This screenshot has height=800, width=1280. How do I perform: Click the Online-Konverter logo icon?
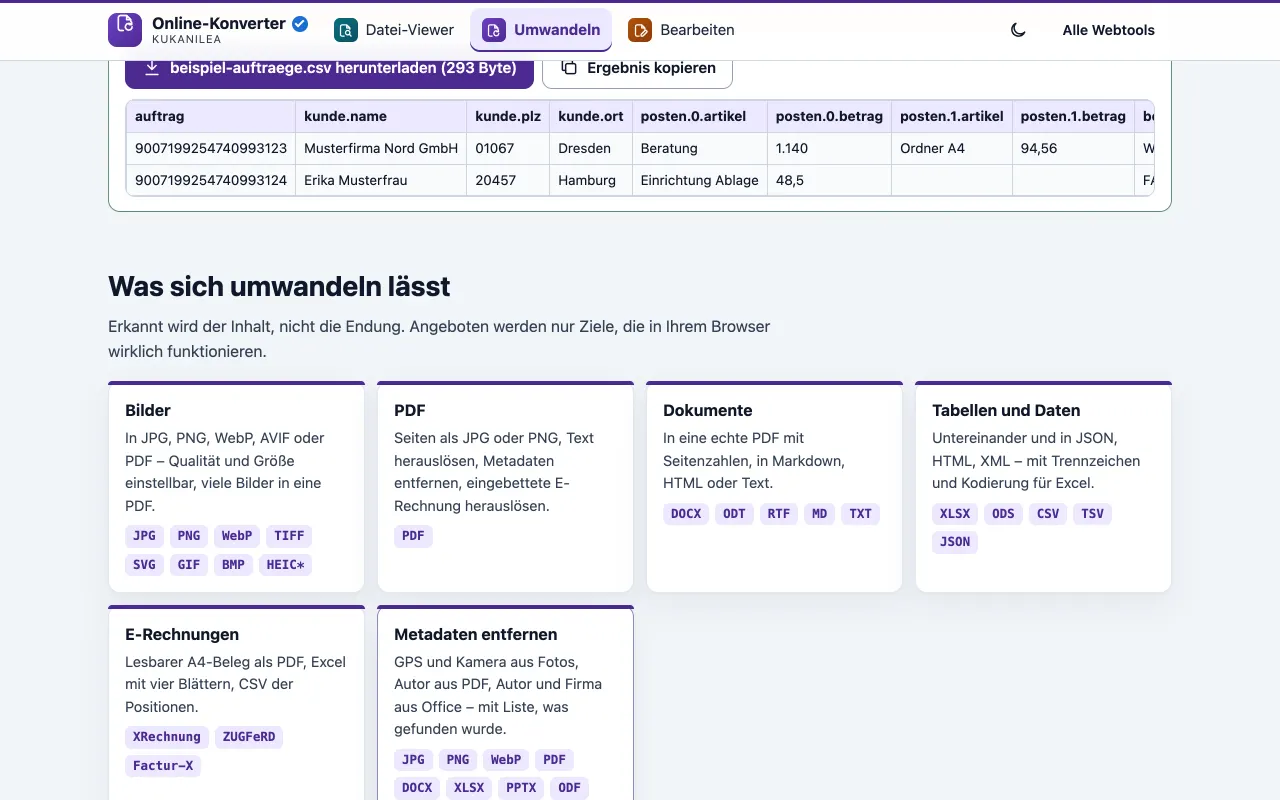click(x=125, y=30)
